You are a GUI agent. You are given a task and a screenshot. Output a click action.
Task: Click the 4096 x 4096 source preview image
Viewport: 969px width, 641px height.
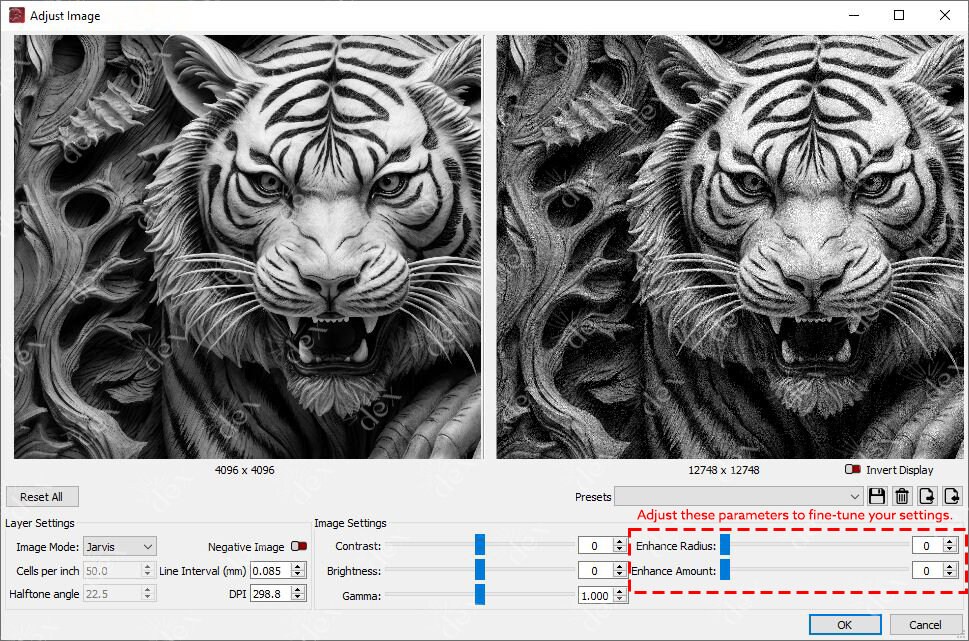pos(246,246)
